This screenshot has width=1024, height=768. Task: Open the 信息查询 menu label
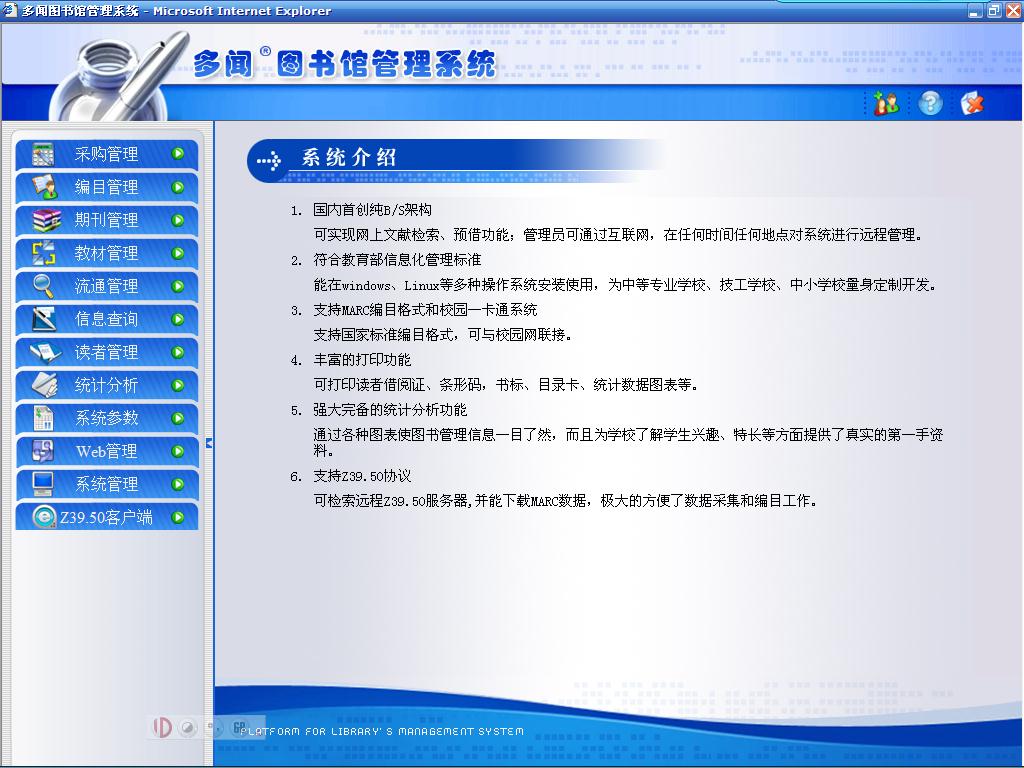[x=106, y=319]
